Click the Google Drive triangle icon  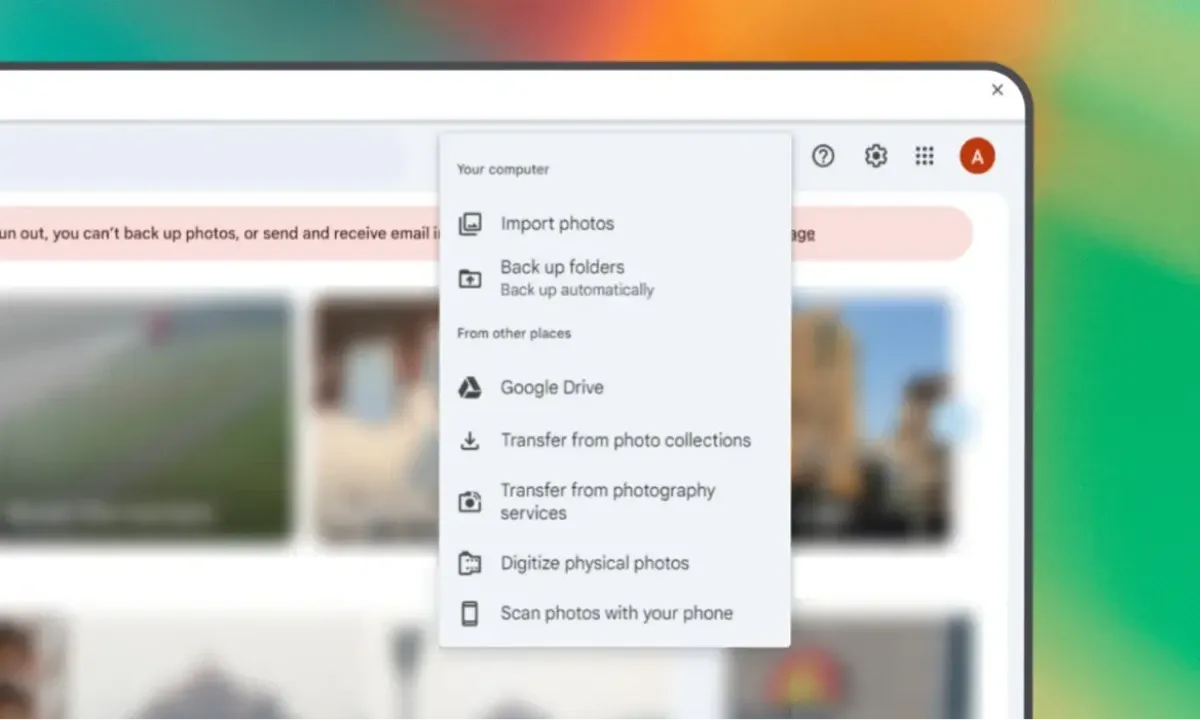pos(470,388)
